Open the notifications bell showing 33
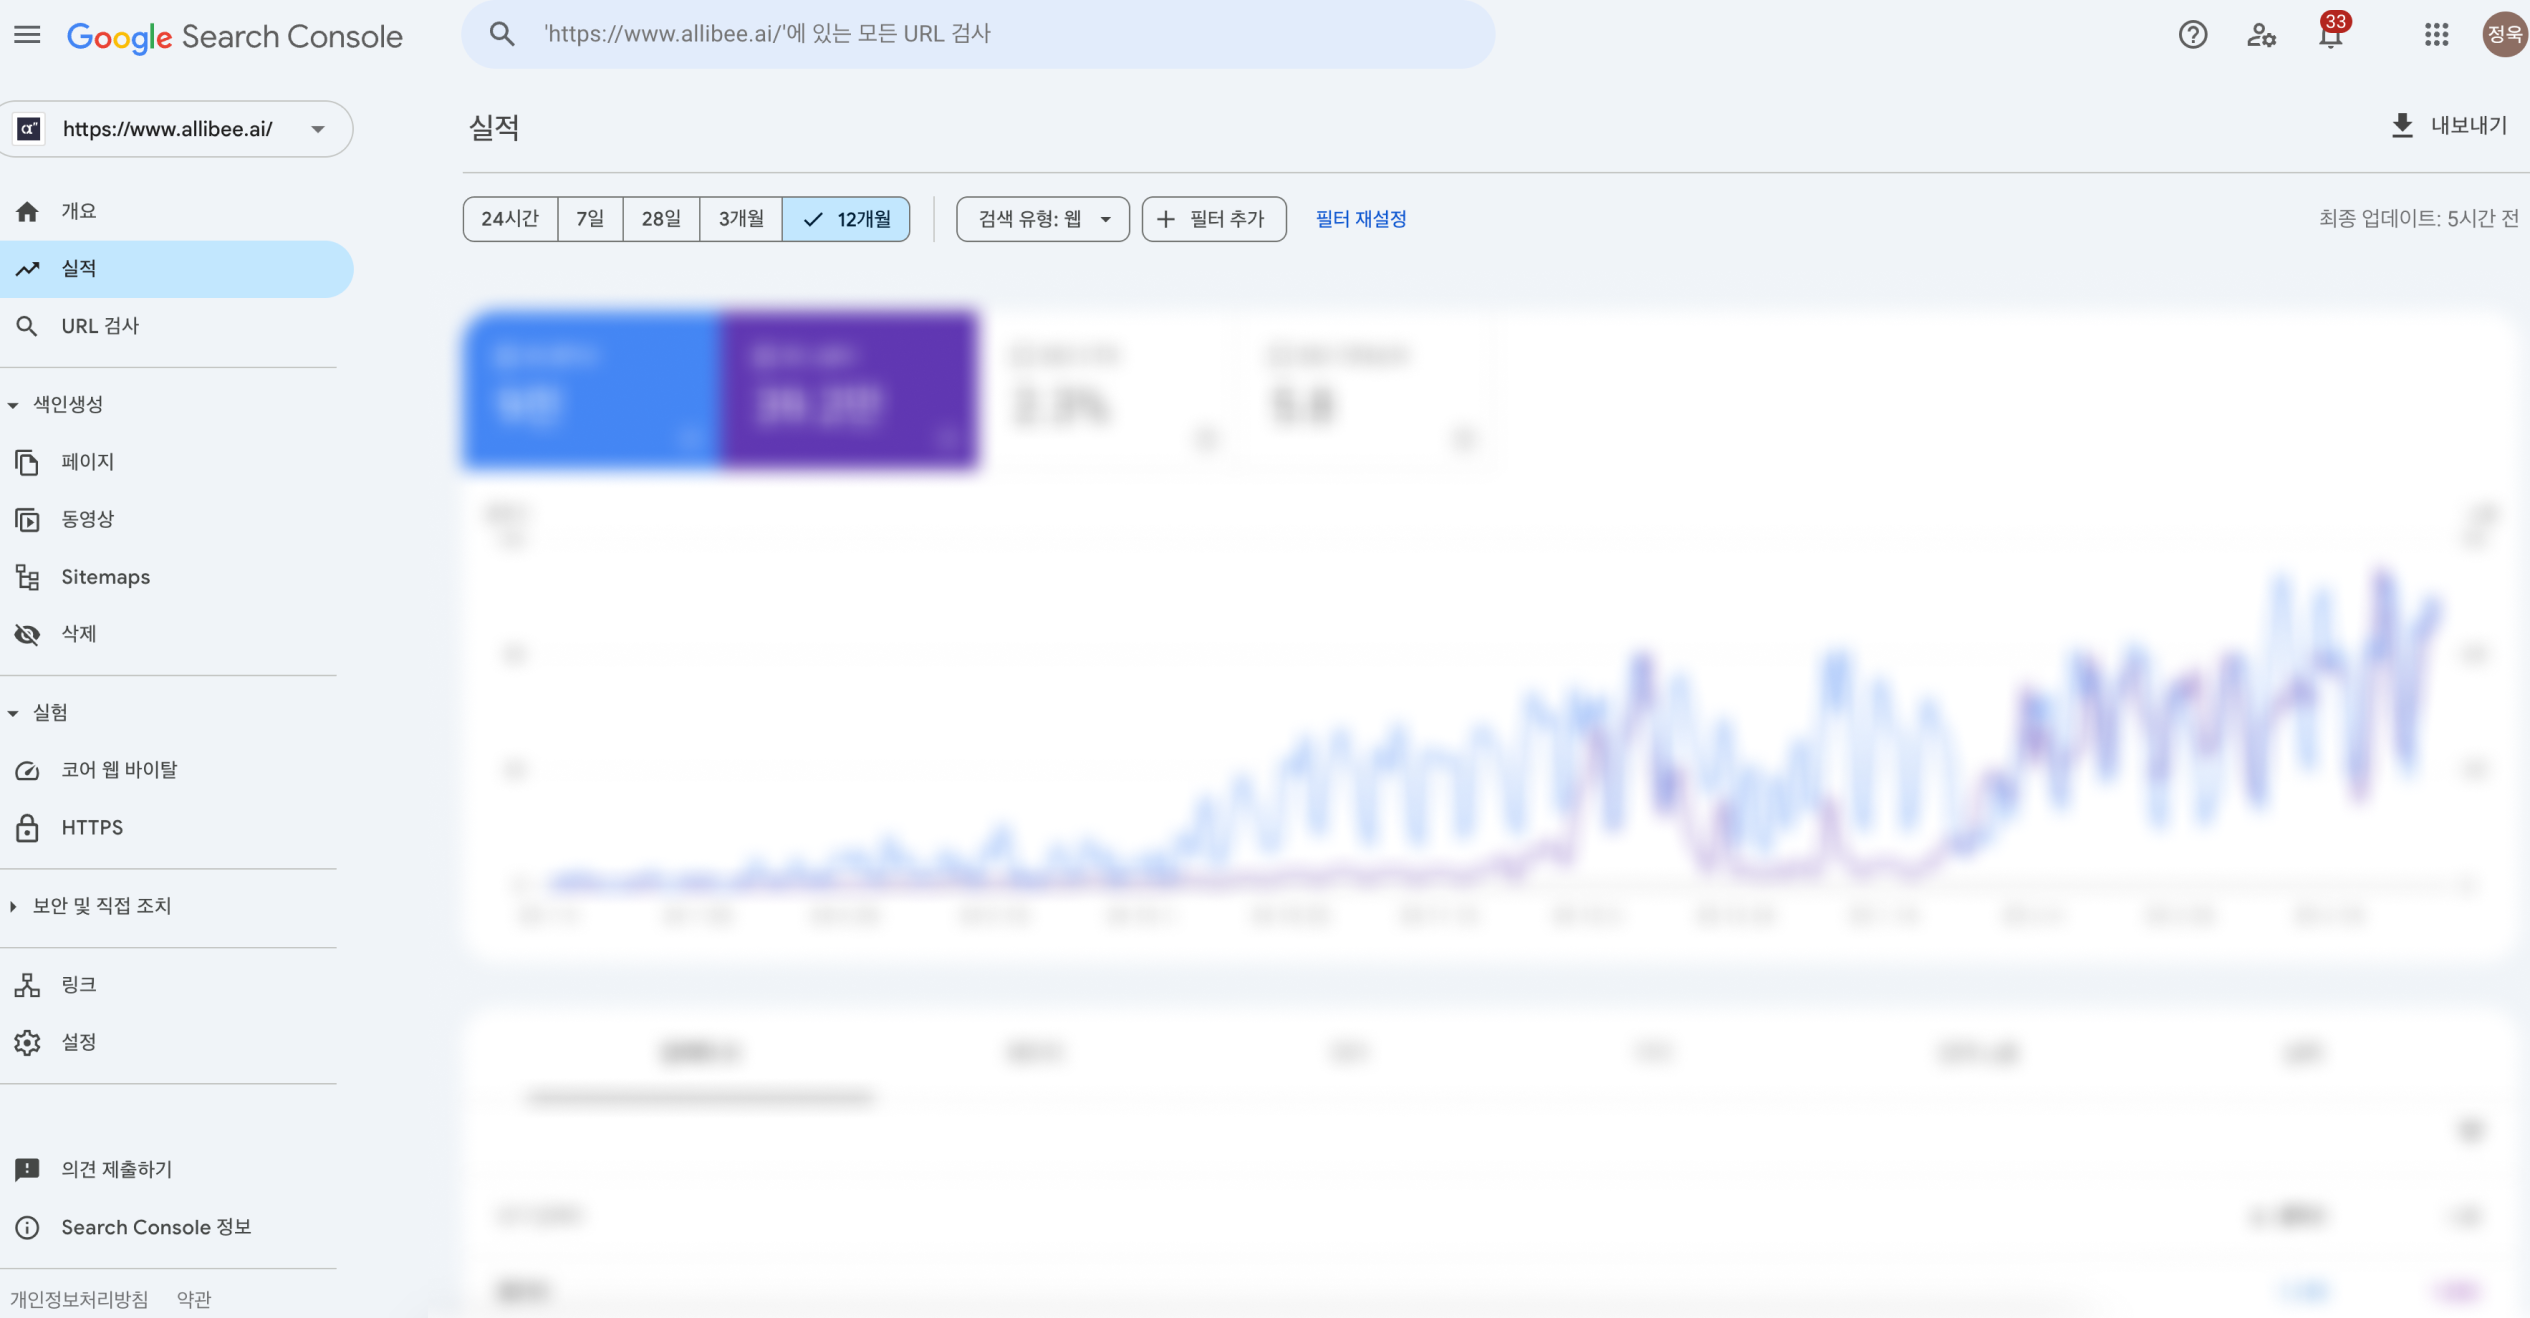The image size is (2530, 1318). tap(2330, 34)
